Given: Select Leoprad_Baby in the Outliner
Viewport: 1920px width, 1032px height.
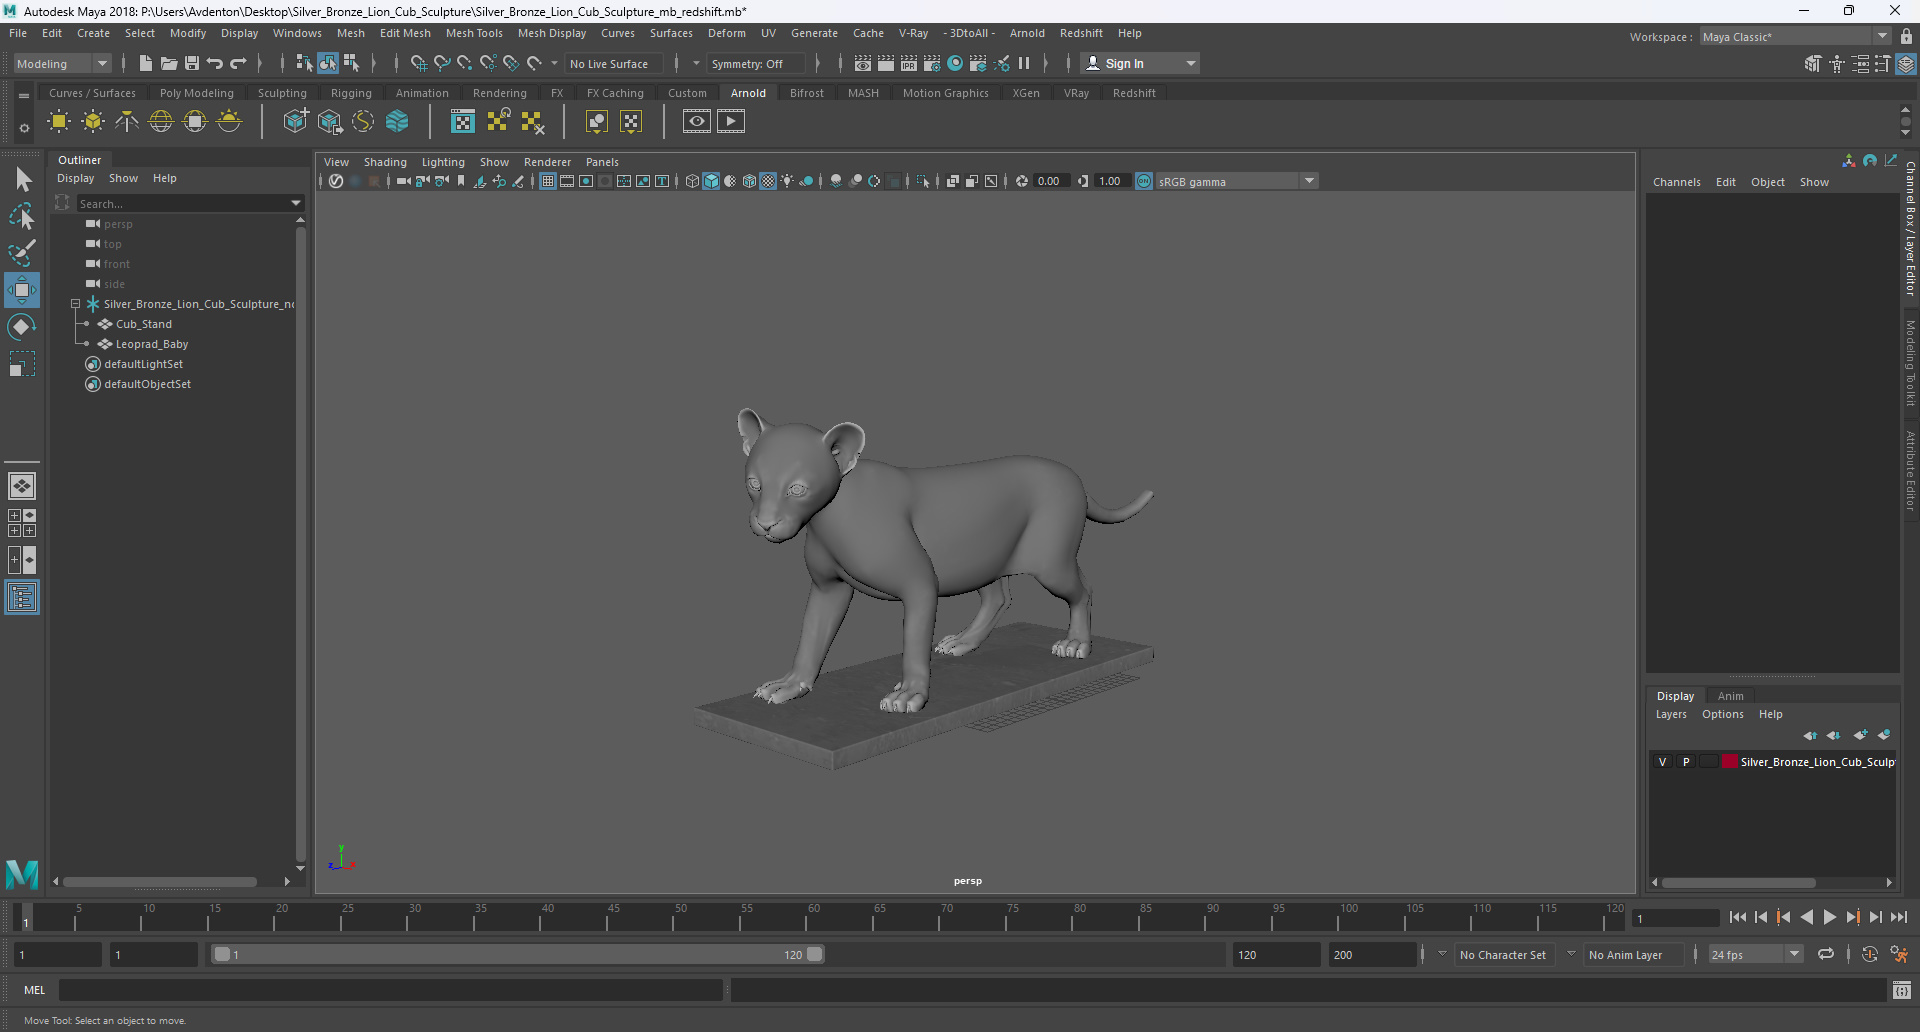Looking at the screenshot, I should tap(152, 344).
